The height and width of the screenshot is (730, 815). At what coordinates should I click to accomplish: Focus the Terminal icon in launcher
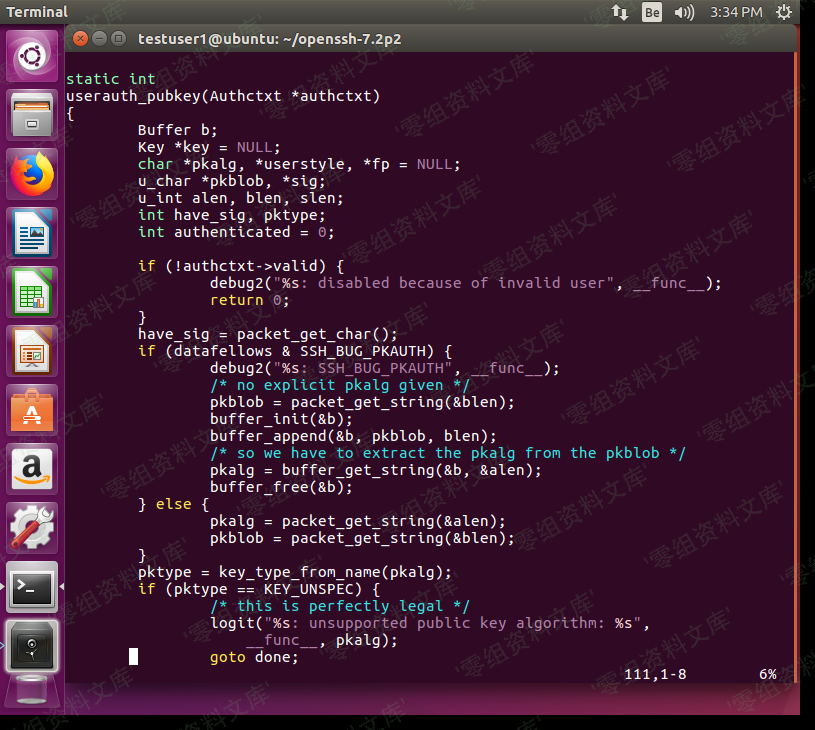tap(33, 587)
